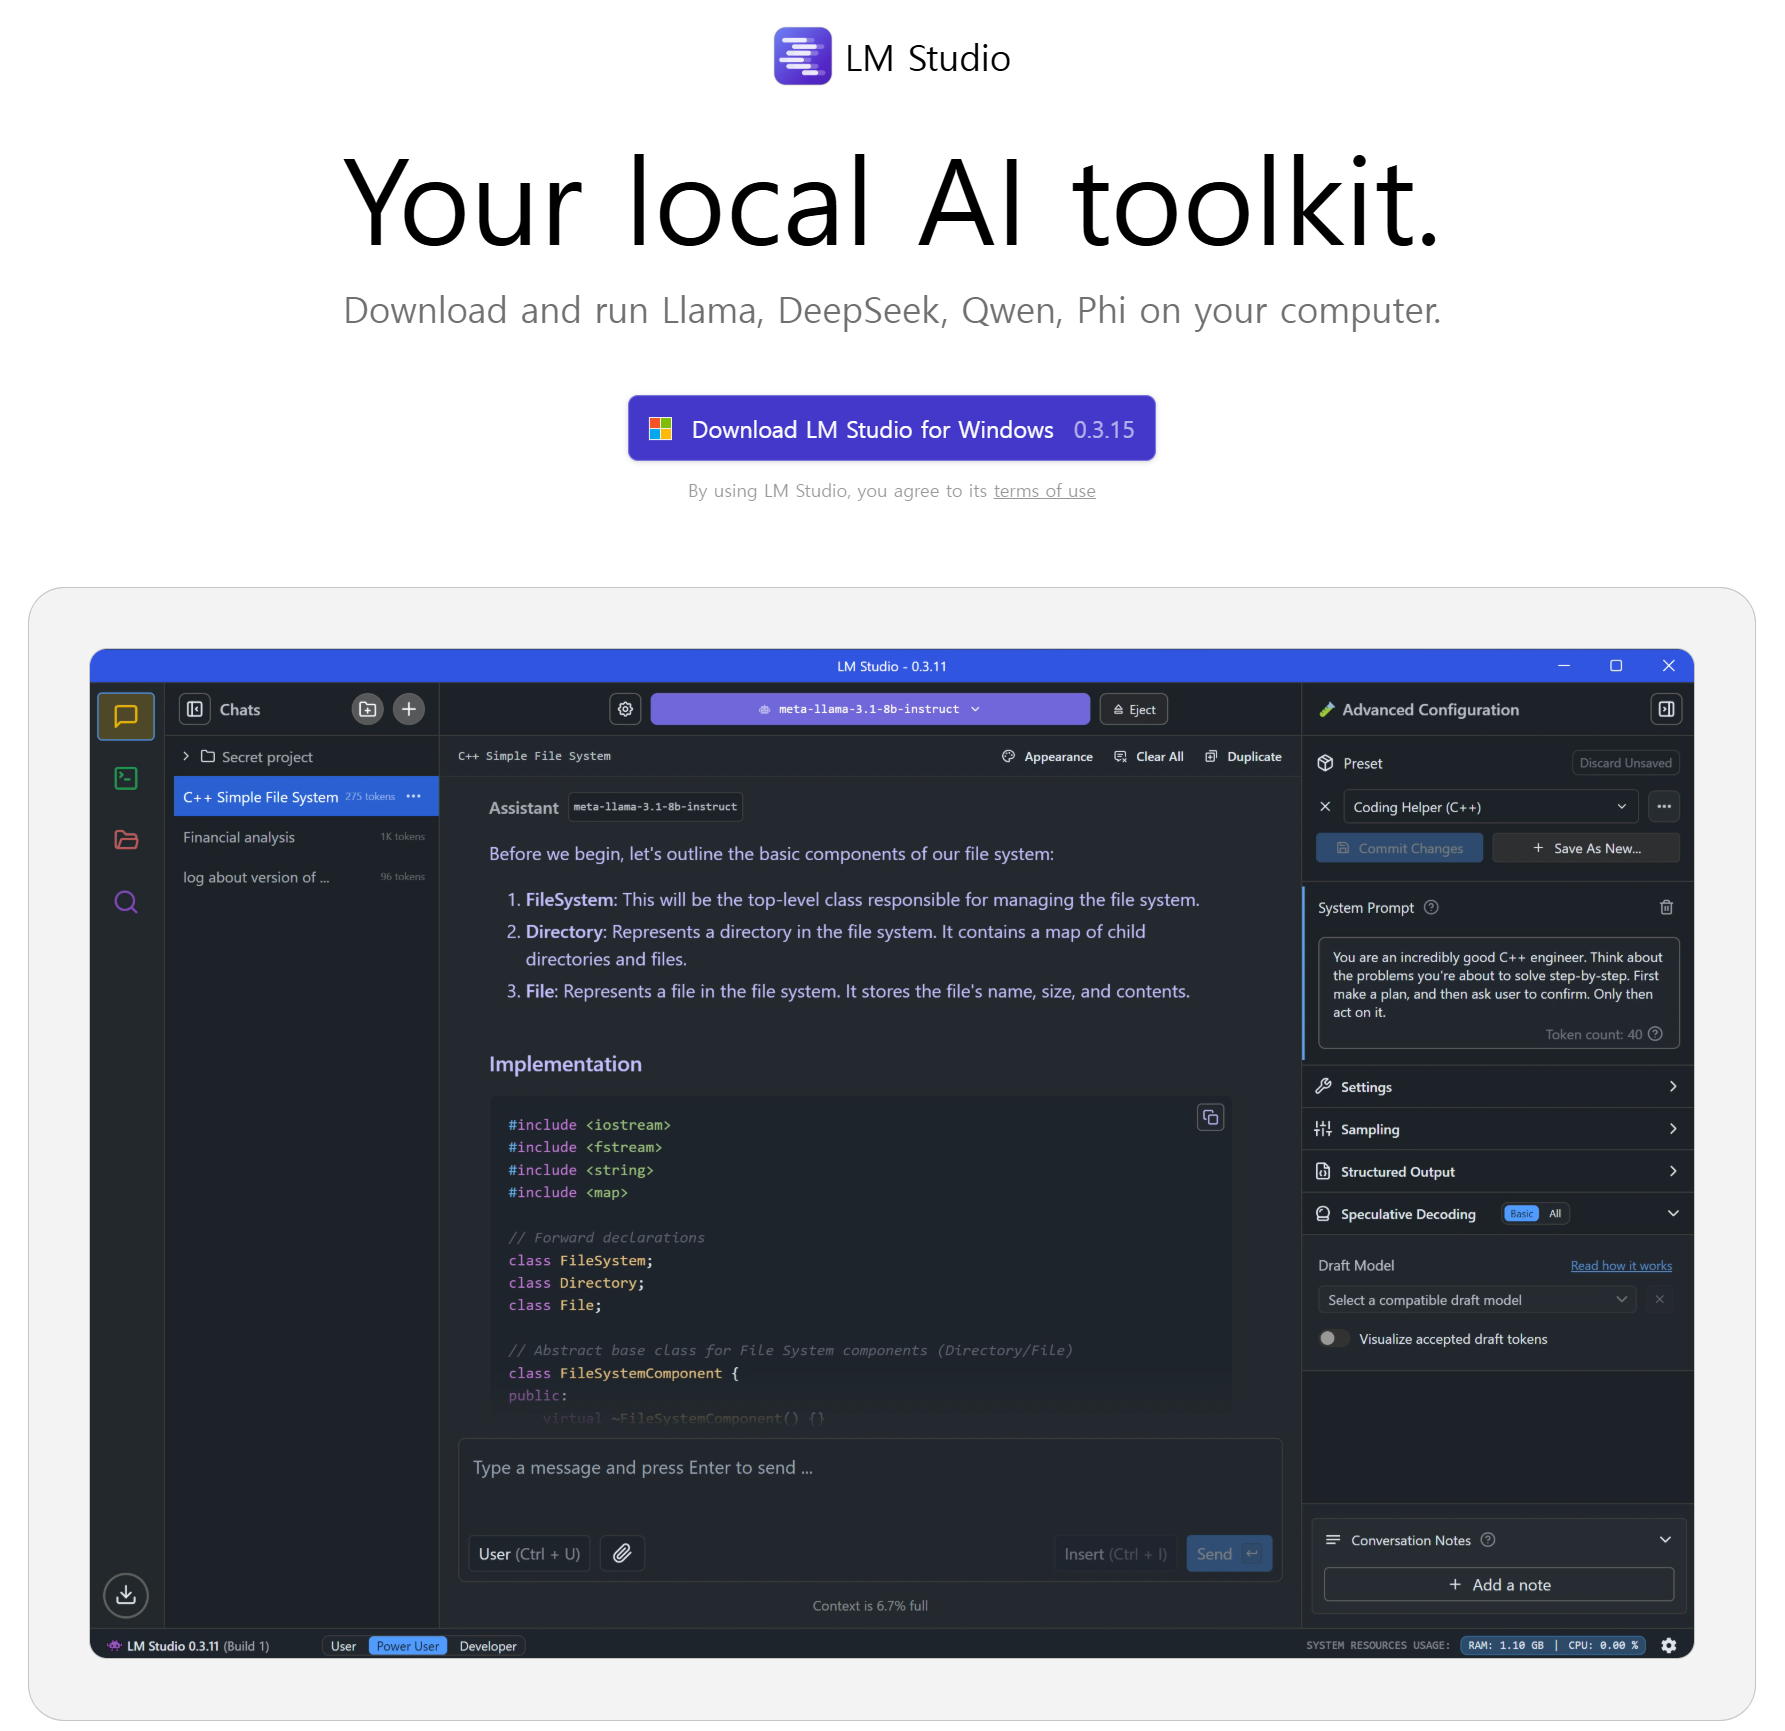Open the Financial analysis chat
1785x1731 pixels.
[306, 836]
